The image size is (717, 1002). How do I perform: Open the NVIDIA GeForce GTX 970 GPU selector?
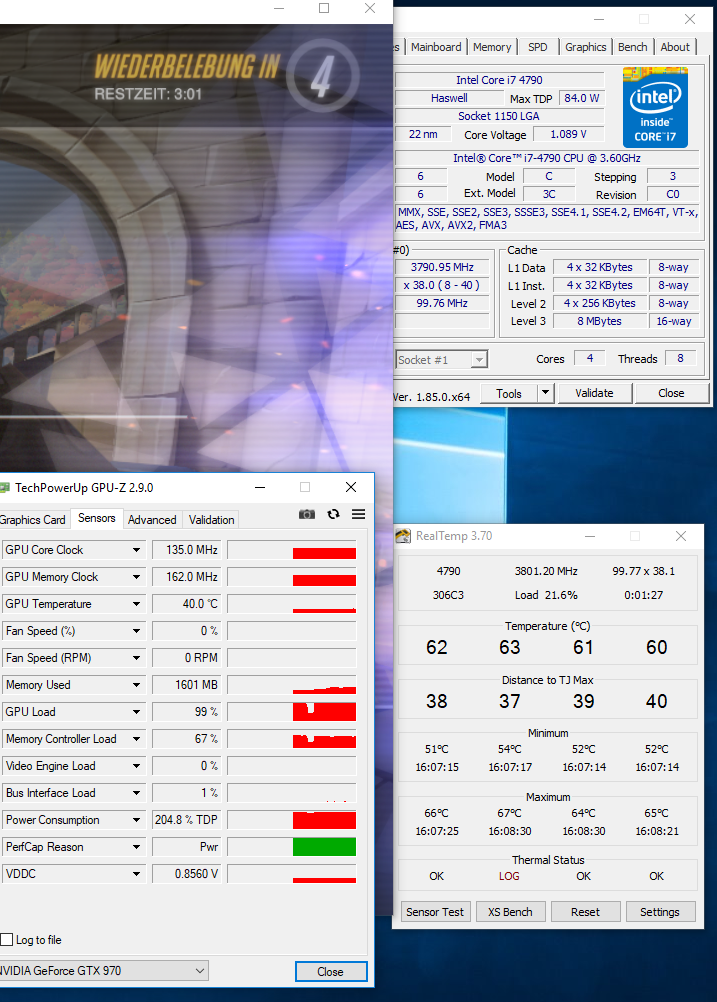coord(104,971)
